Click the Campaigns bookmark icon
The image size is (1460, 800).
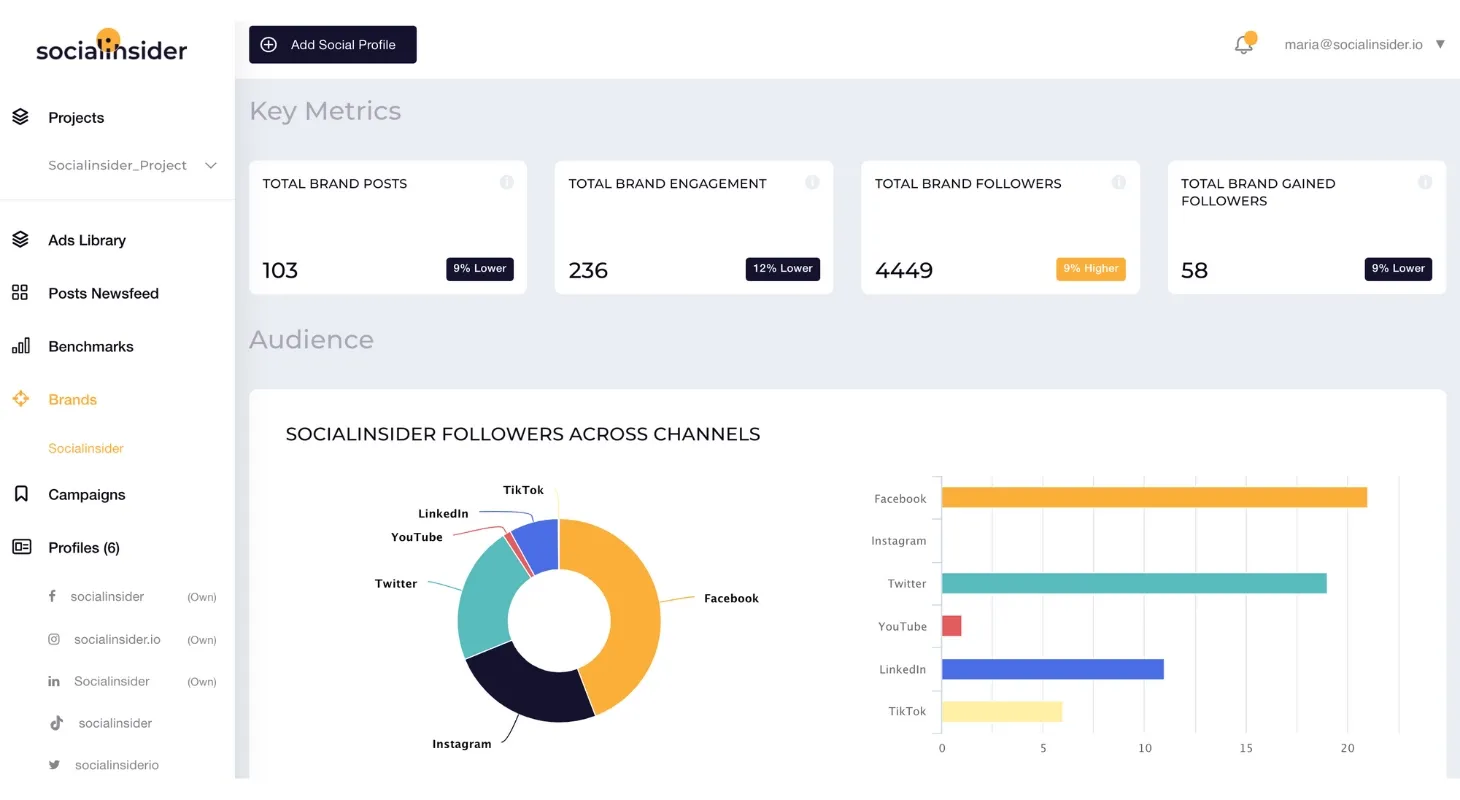21,494
